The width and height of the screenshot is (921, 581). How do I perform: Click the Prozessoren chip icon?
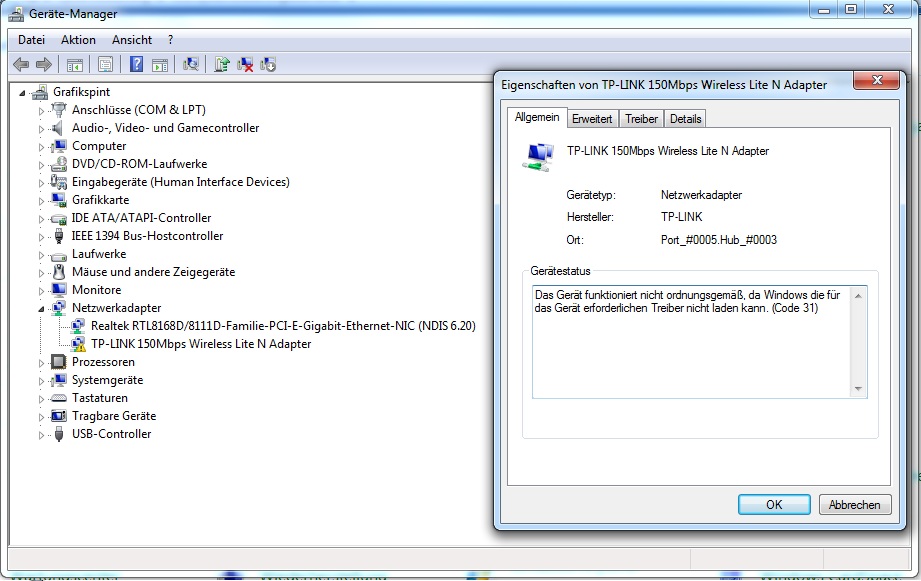[x=59, y=362]
